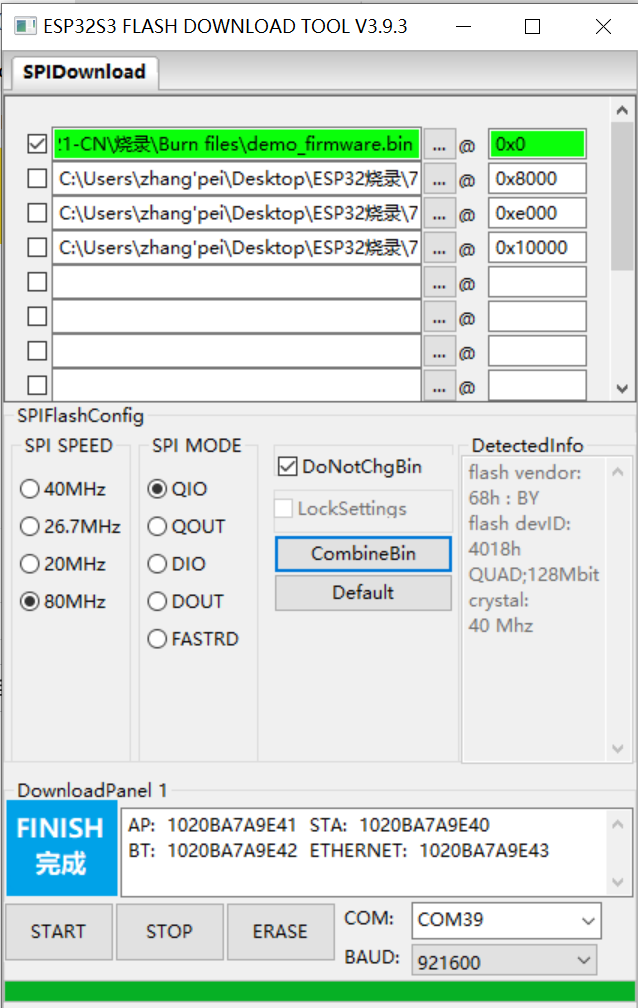This screenshot has width=638, height=1008.
Task: Switch to SPIDownload tab
Action: coord(84,72)
